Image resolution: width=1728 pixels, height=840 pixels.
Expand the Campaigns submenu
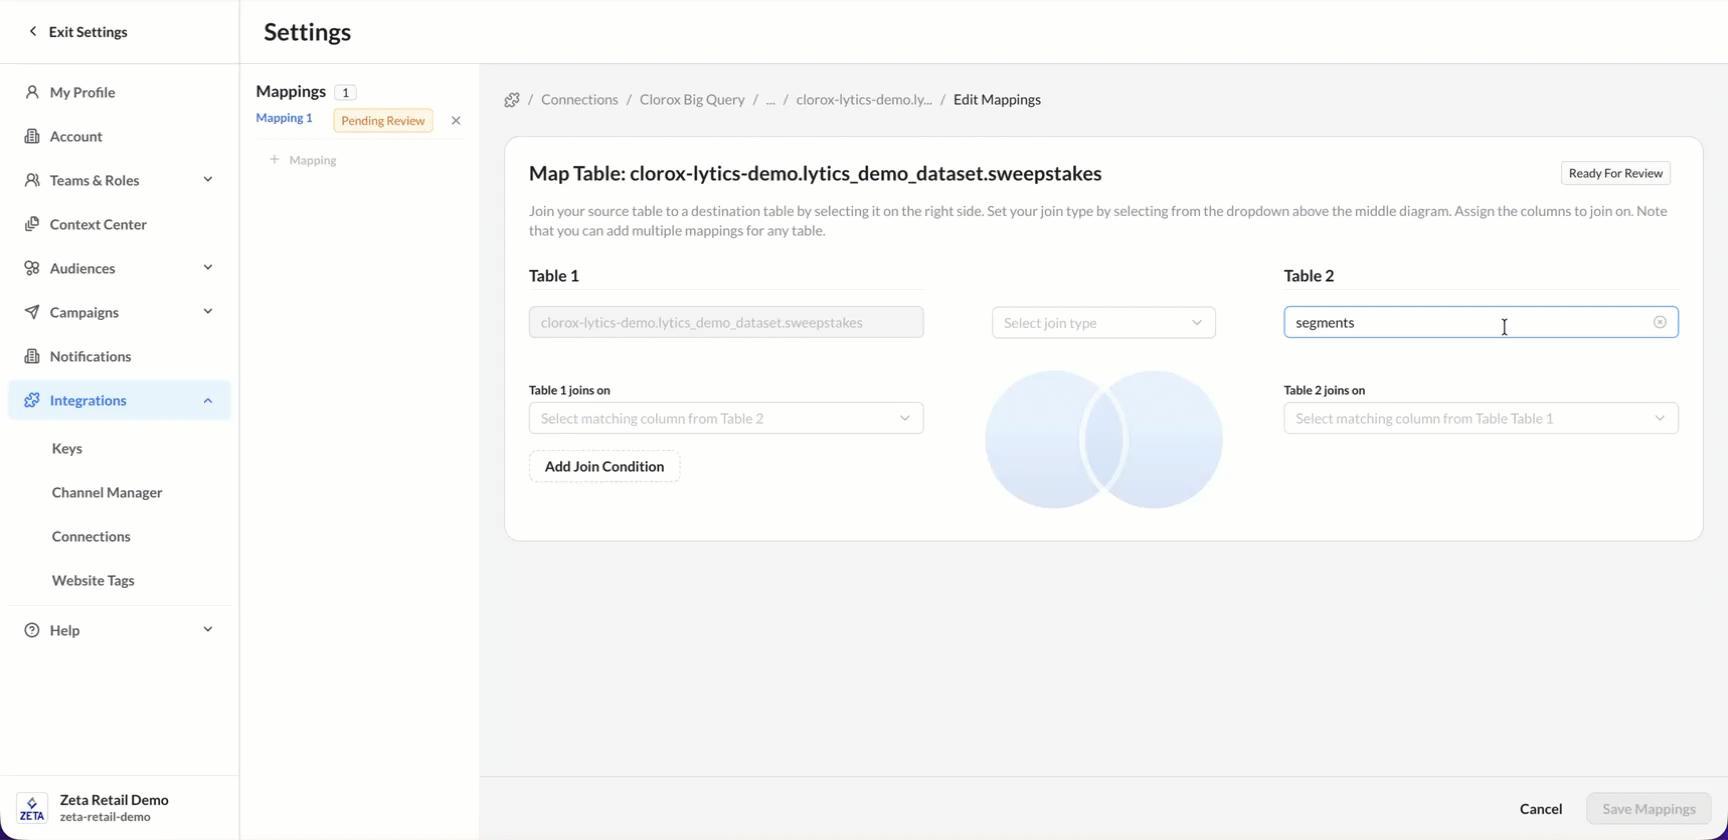coord(208,312)
